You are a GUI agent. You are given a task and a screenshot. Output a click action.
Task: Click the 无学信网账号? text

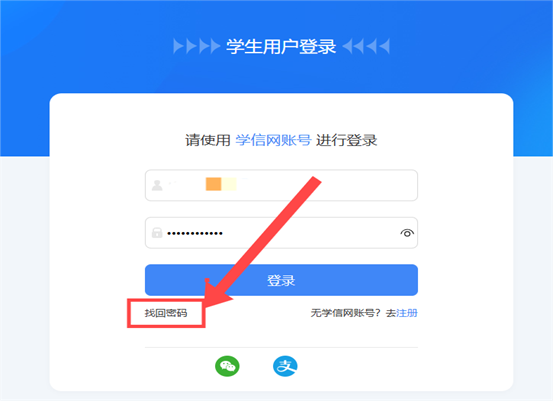tap(346, 313)
